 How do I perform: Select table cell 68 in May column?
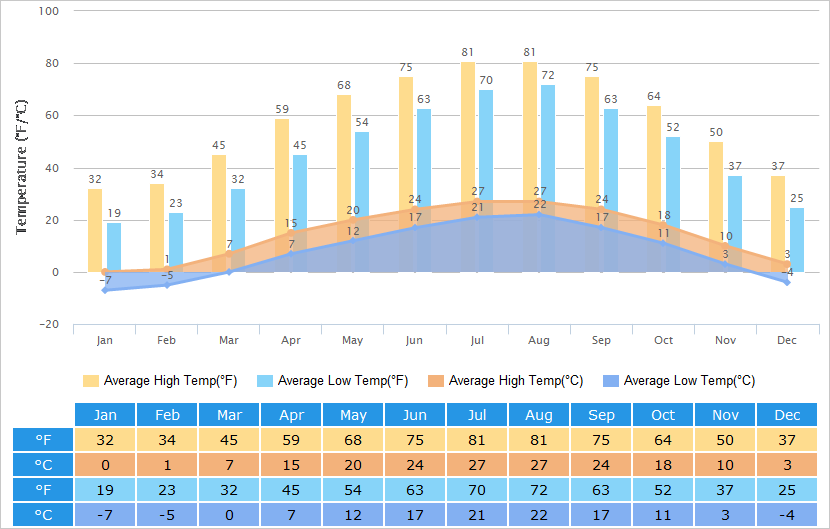353,440
